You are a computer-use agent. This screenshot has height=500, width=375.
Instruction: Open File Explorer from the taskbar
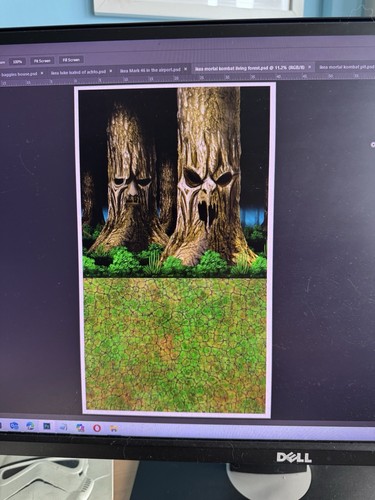point(114,428)
